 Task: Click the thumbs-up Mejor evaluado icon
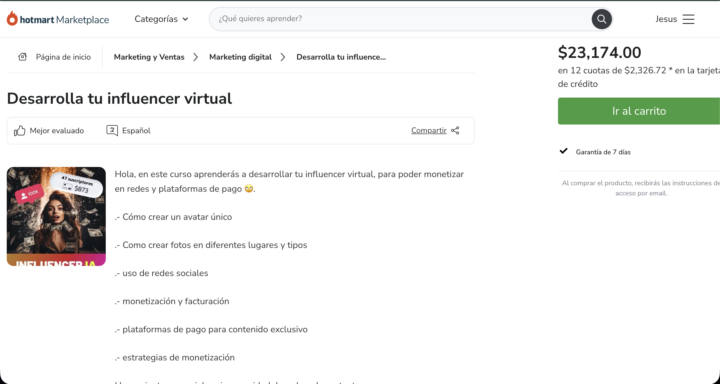coord(19,131)
